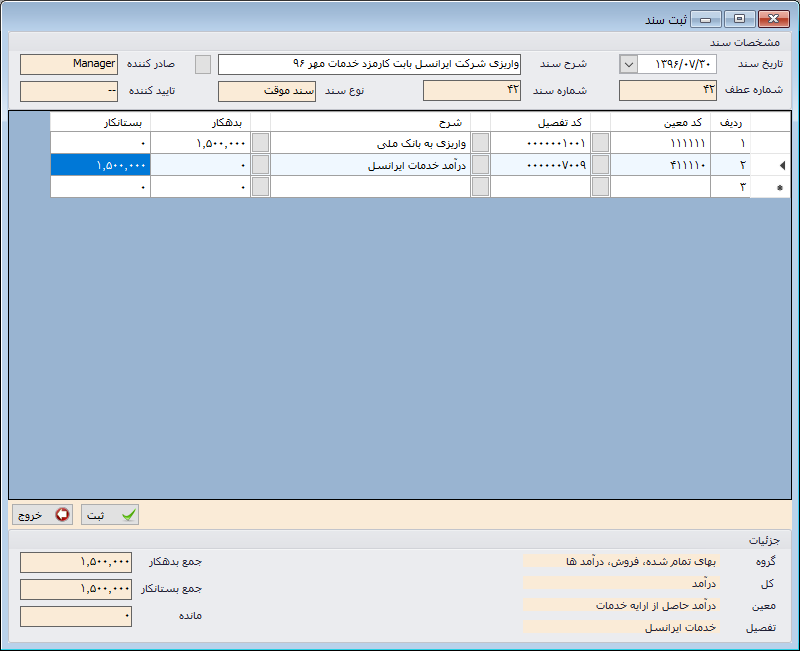This screenshot has width=800, height=651.
Task: Click the تفصیل value خدمات ایرانسل
Action: [621, 627]
